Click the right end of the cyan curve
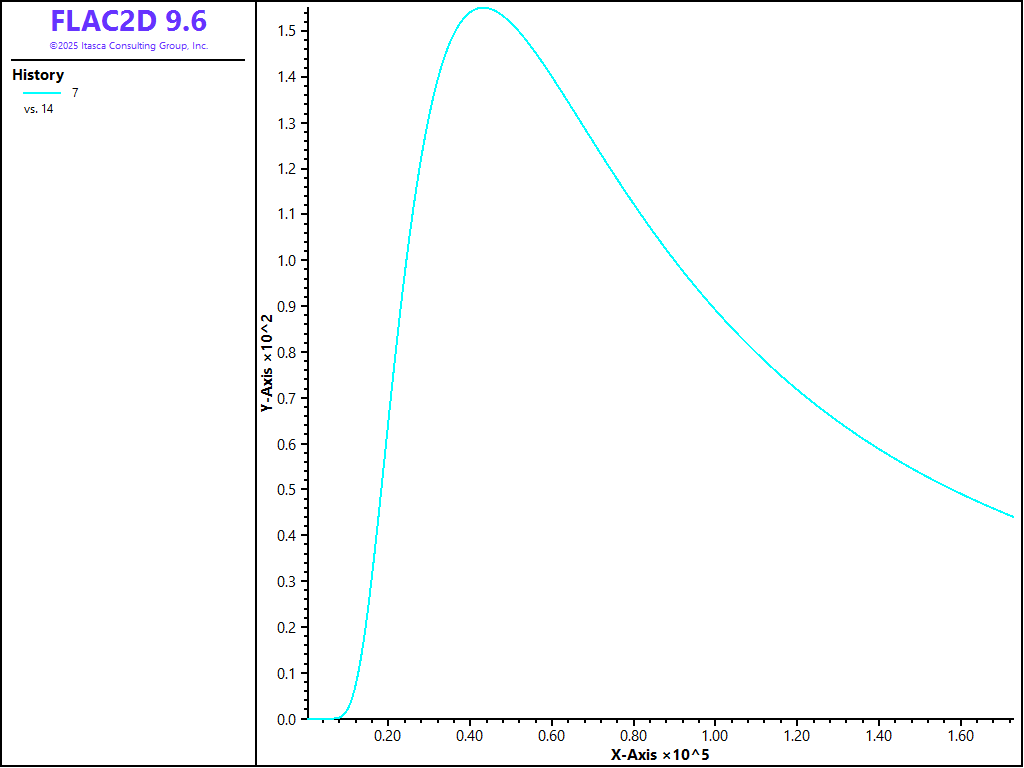 1012,516
